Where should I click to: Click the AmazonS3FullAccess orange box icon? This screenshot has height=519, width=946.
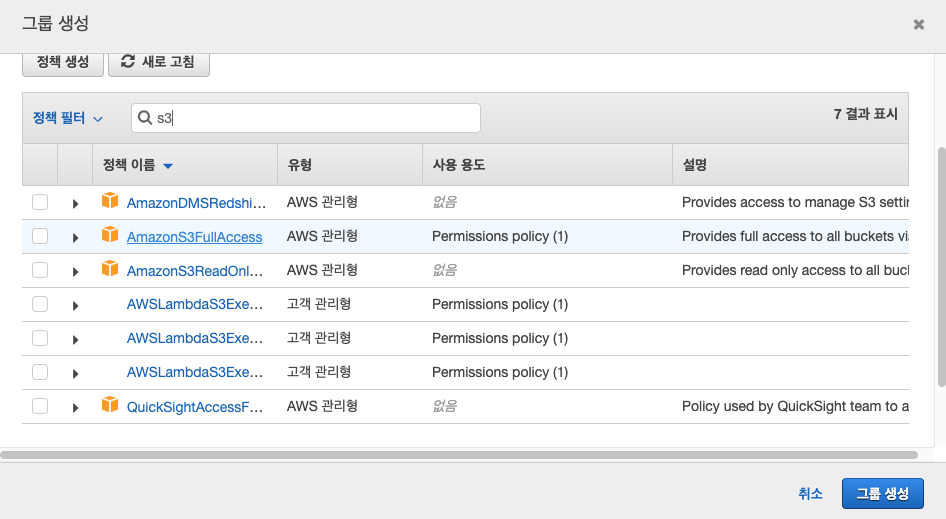pyautogui.click(x=110, y=234)
